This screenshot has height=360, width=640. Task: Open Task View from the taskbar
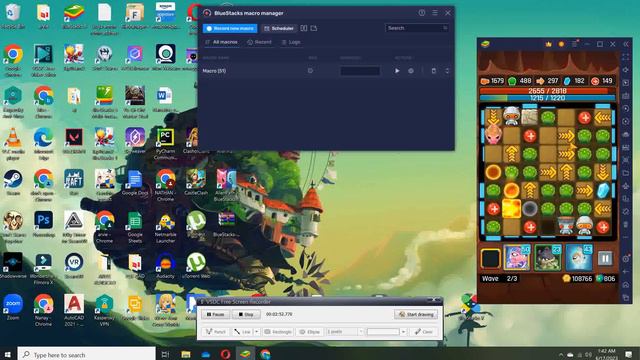coord(165,354)
